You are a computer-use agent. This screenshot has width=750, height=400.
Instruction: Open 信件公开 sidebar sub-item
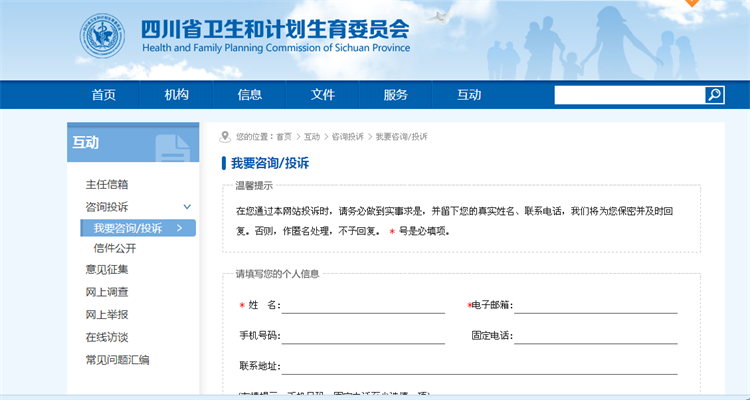[115, 248]
